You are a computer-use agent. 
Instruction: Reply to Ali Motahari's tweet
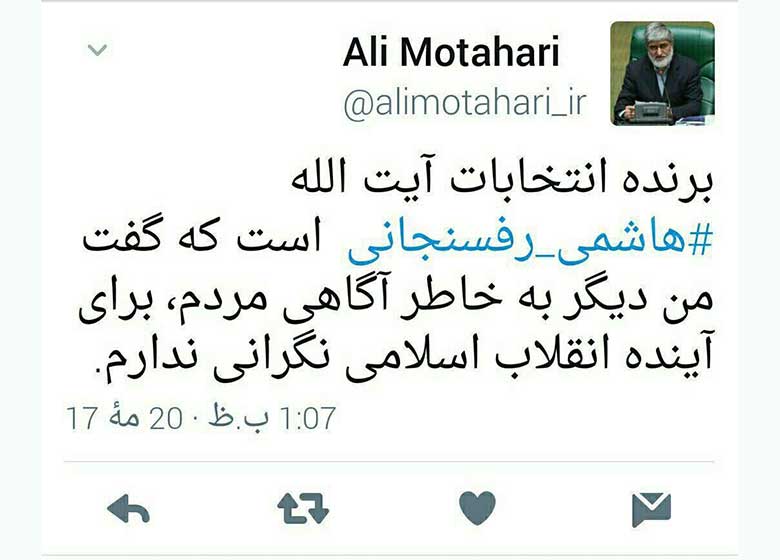click(x=128, y=508)
